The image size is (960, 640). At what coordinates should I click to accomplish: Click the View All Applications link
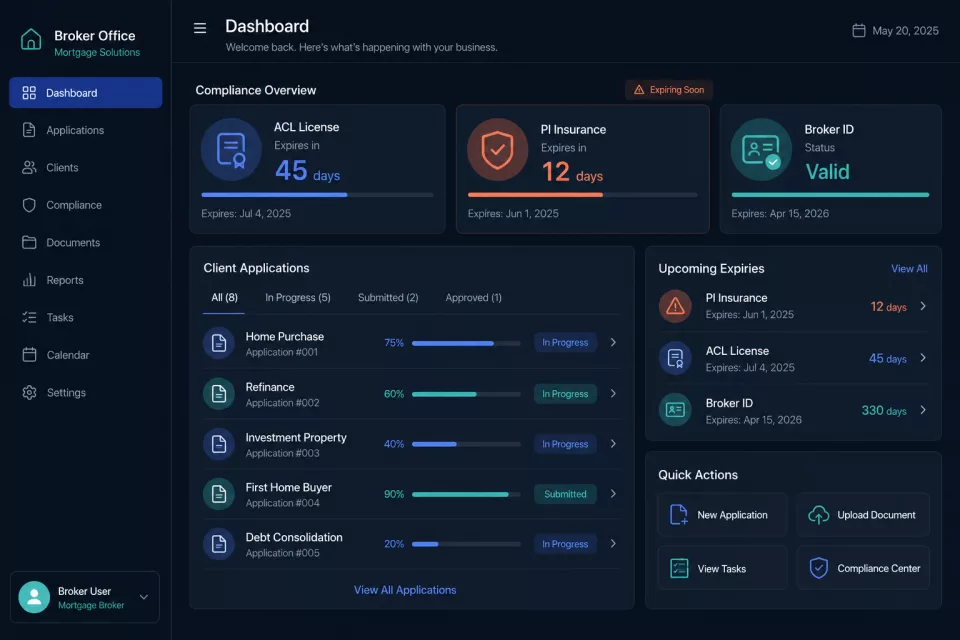pyautogui.click(x=405, y=590)
